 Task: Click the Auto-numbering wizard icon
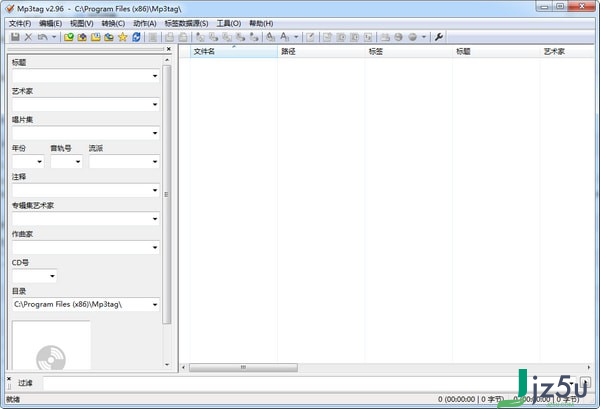point(368,37)
